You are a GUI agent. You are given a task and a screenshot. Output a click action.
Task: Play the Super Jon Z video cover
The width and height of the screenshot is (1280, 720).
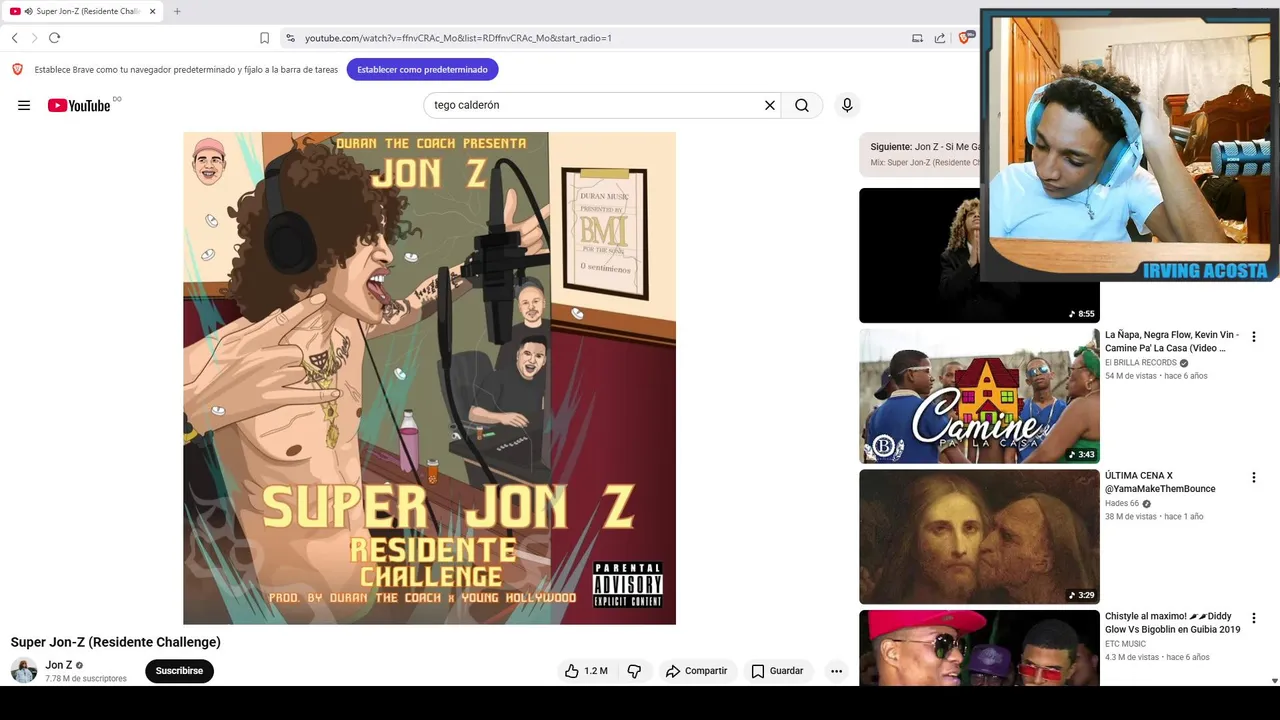(429, 378)
